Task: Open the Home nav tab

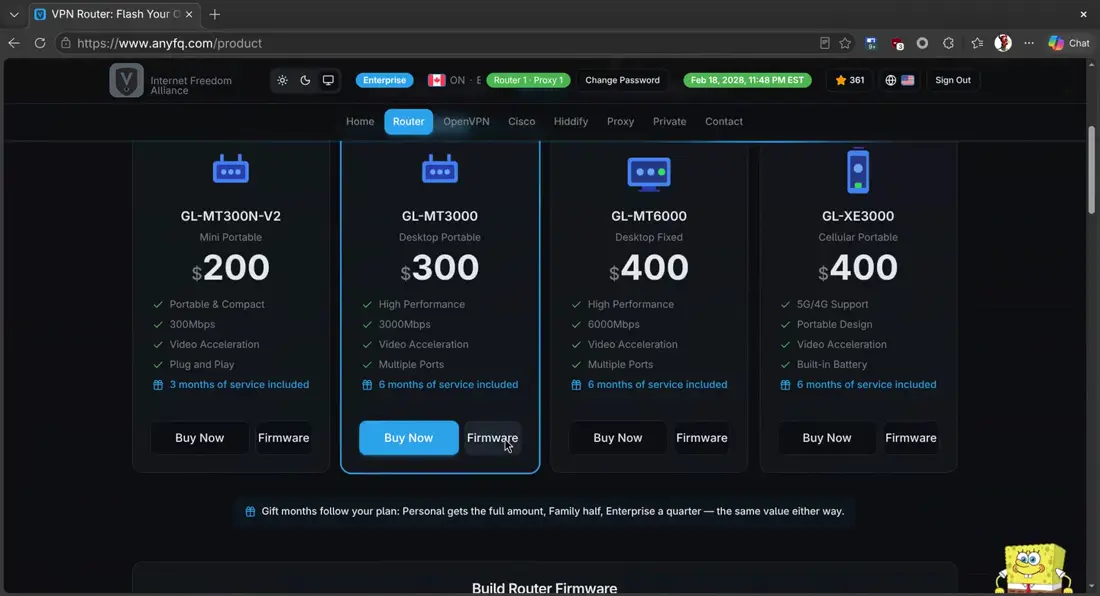Action: pos(360,121)
